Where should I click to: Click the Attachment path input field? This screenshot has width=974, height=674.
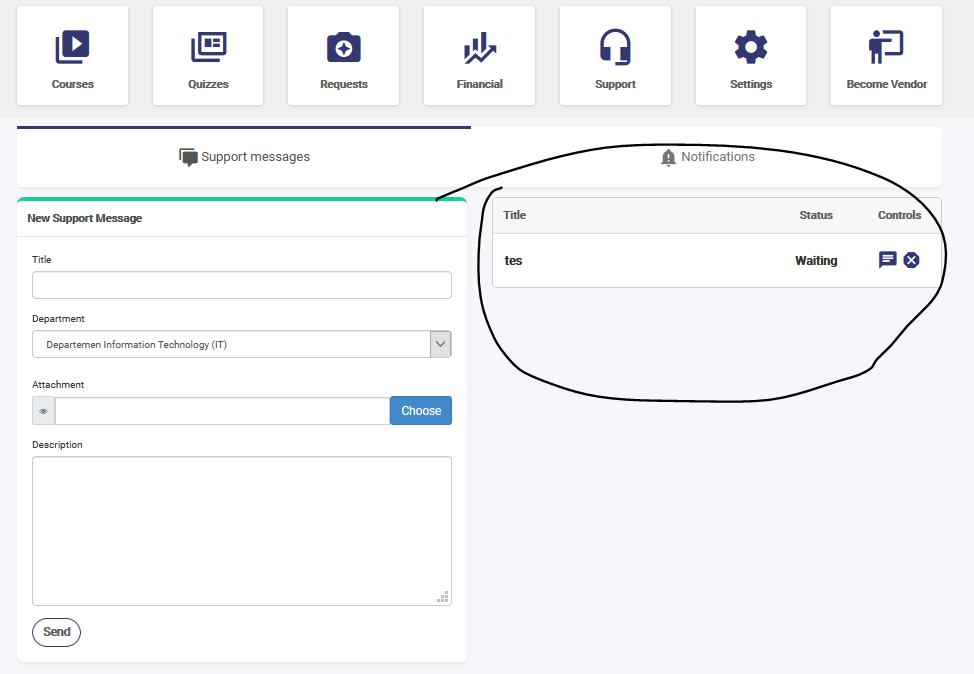(x=222, y=411)
